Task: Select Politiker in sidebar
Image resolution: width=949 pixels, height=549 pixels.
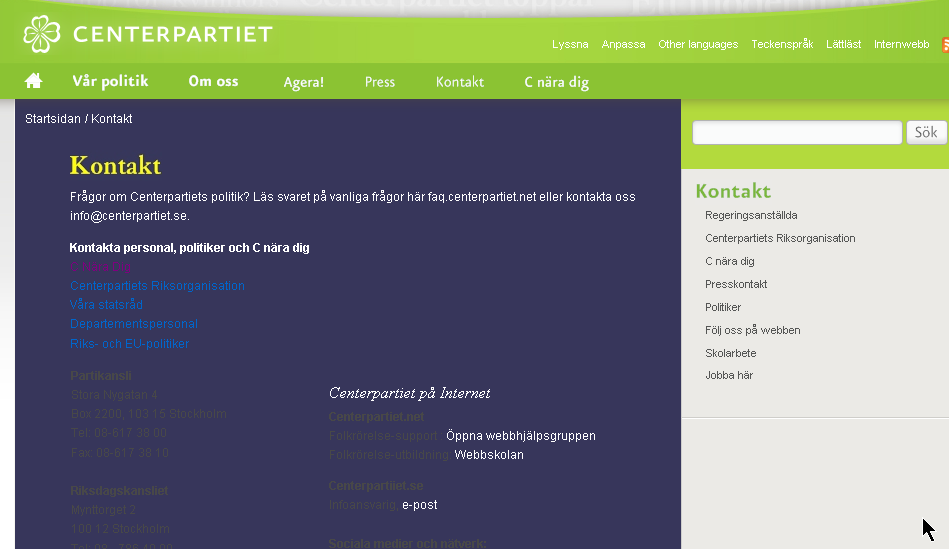Action: pos(723,307)
